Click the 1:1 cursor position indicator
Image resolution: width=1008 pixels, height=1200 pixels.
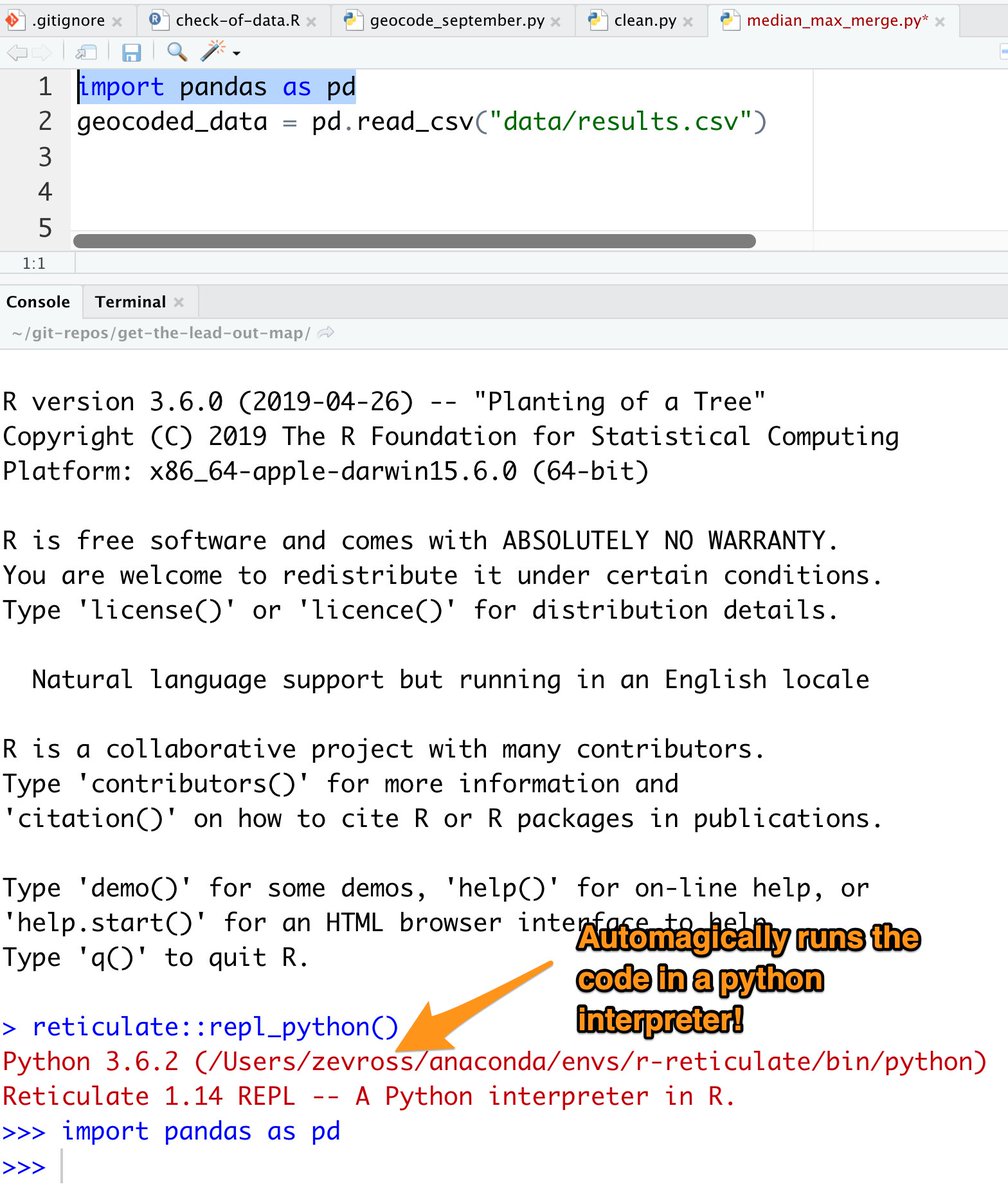point(32,264)
